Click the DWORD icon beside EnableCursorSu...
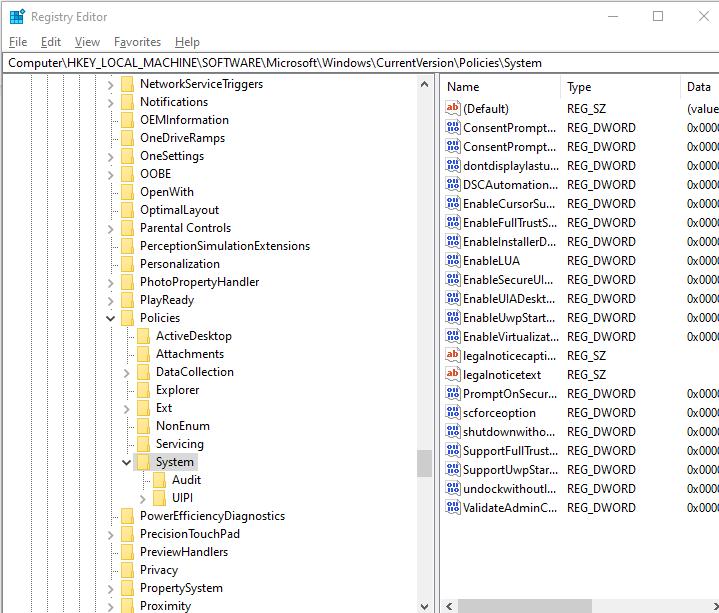The image size is (719, 613). click(453, 203)
